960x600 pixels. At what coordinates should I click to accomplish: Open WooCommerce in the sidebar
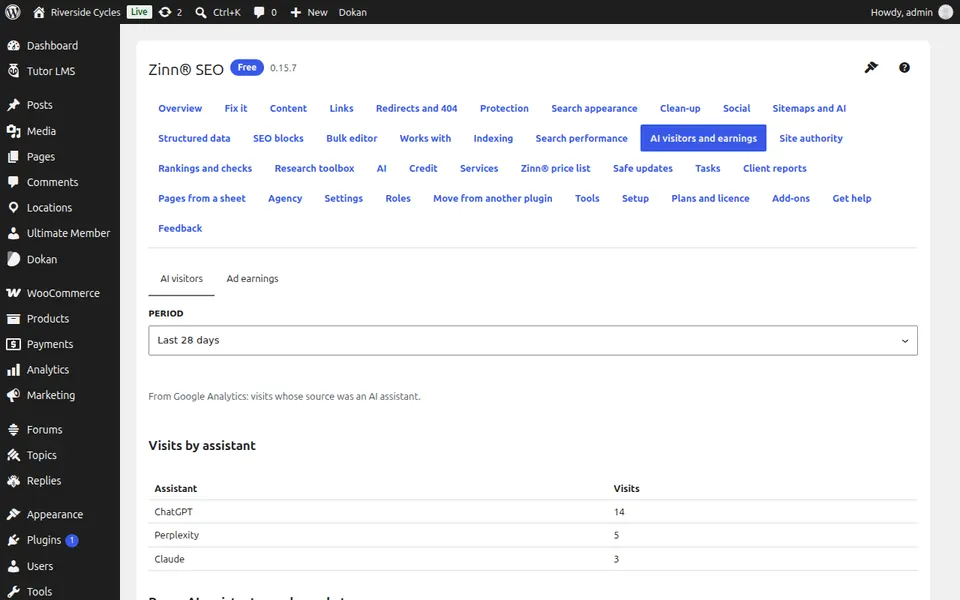point(60,293)
